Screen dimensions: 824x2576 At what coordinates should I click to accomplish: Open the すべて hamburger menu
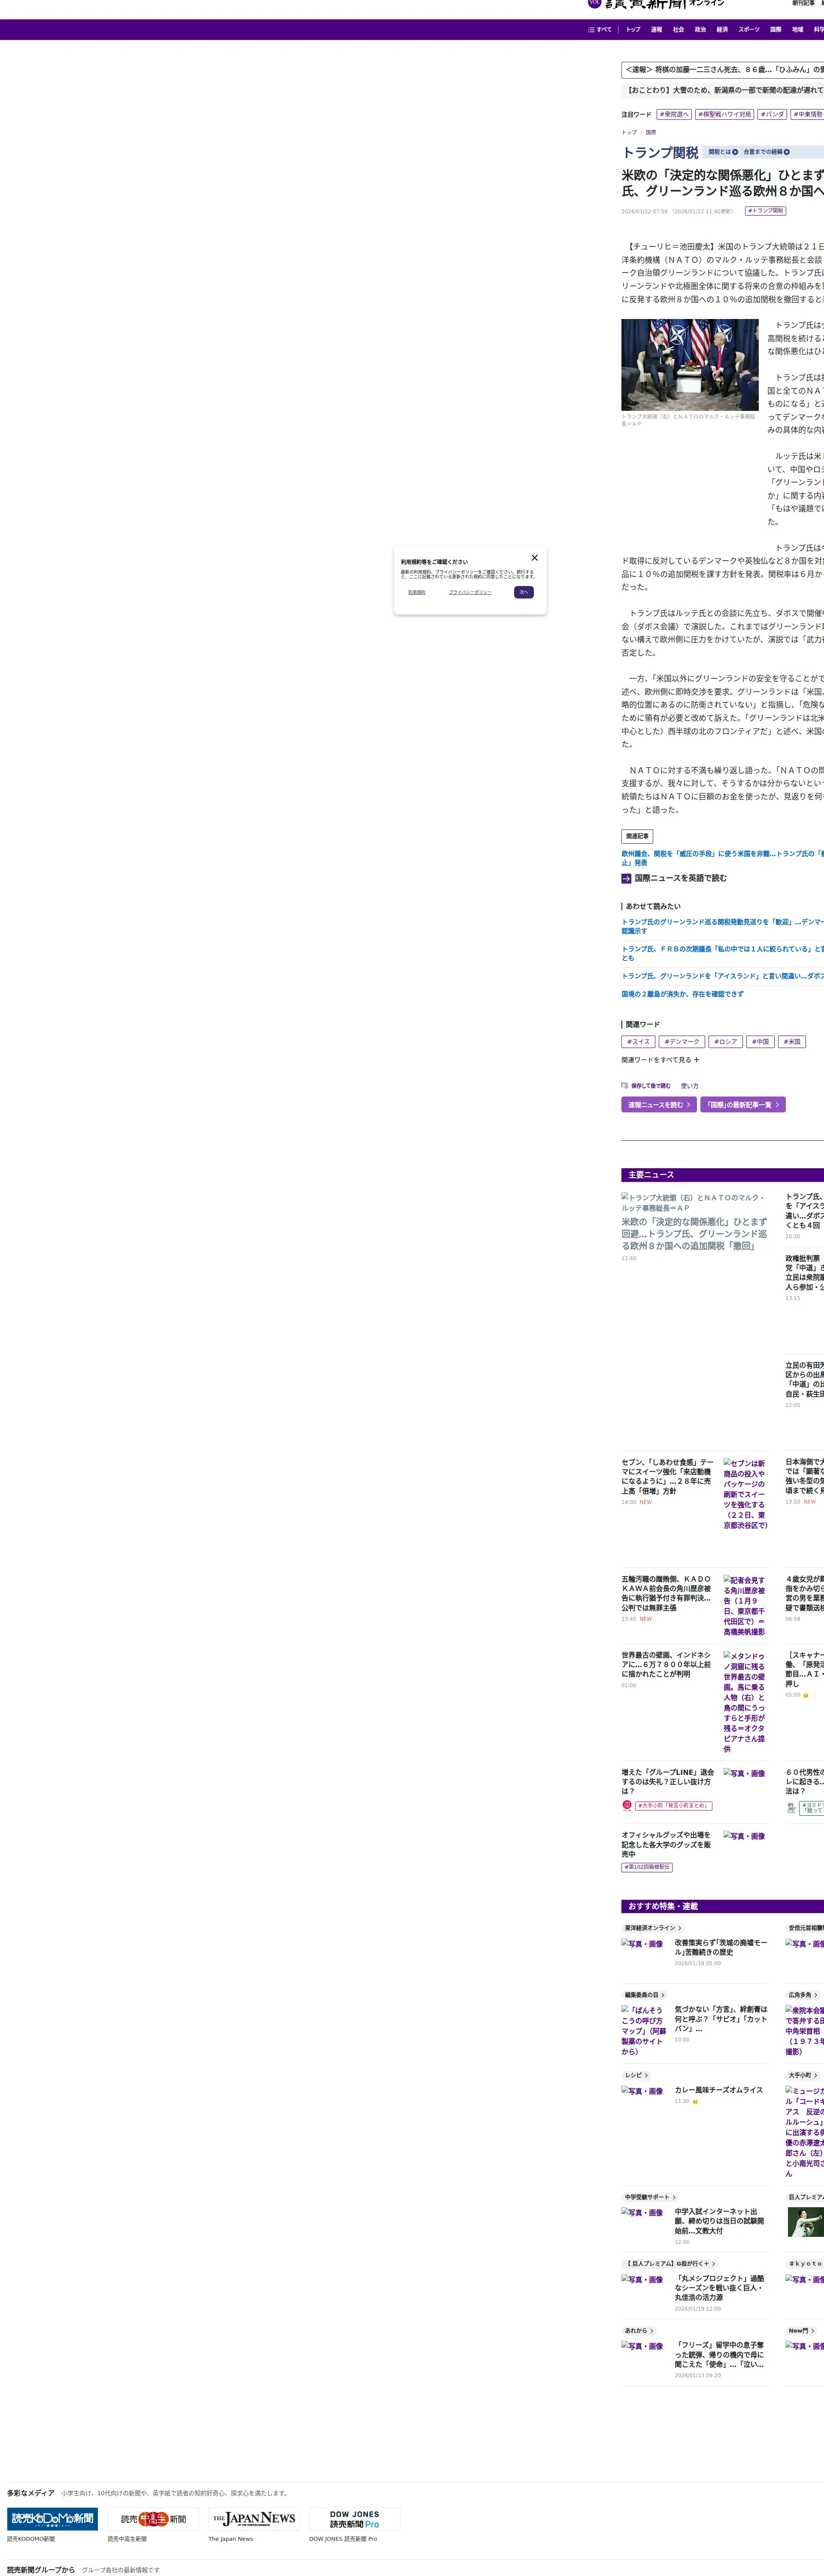point(600,30)
